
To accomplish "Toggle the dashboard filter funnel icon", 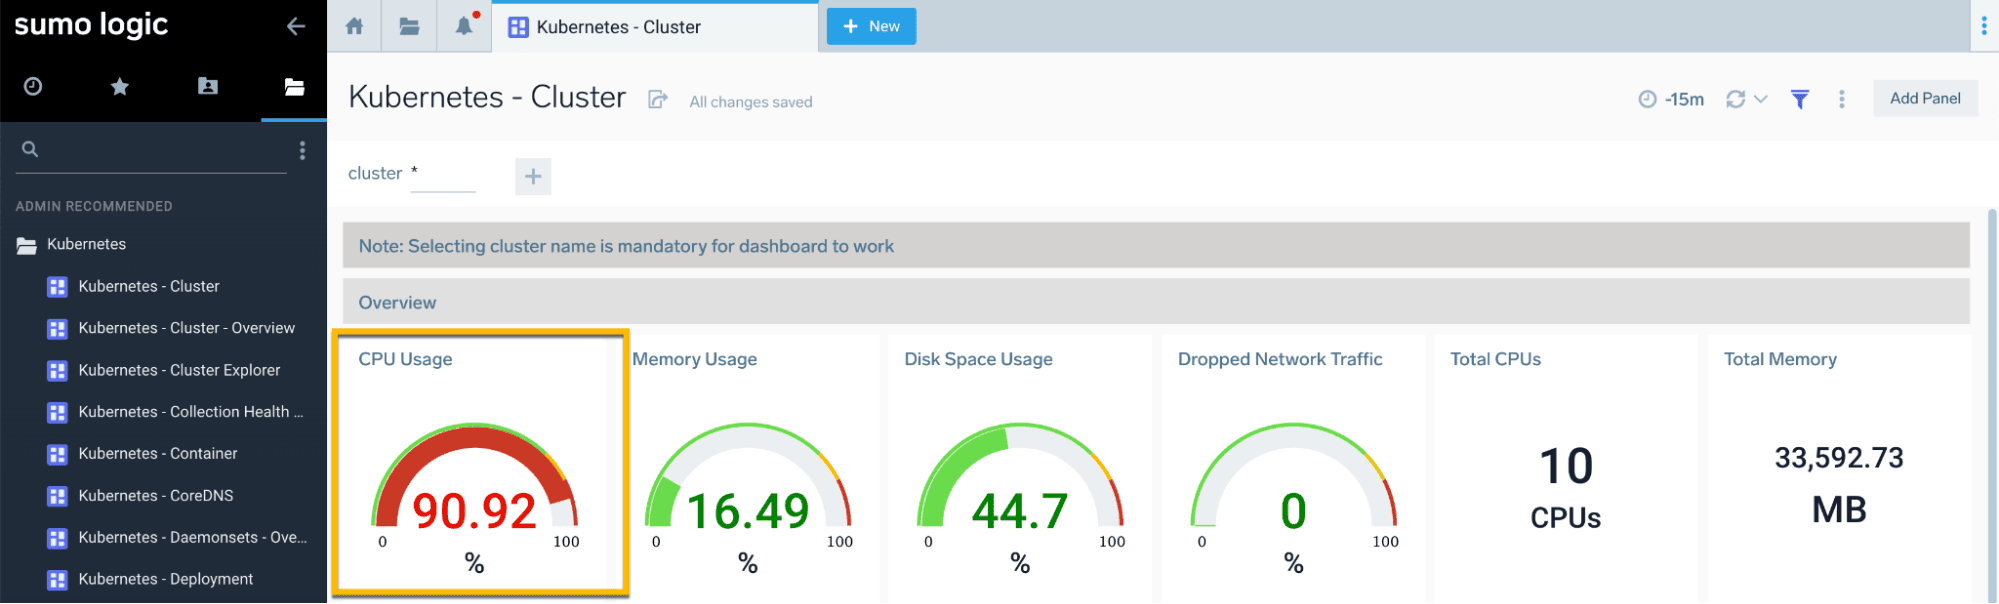I will click(x=1800, y=99).
